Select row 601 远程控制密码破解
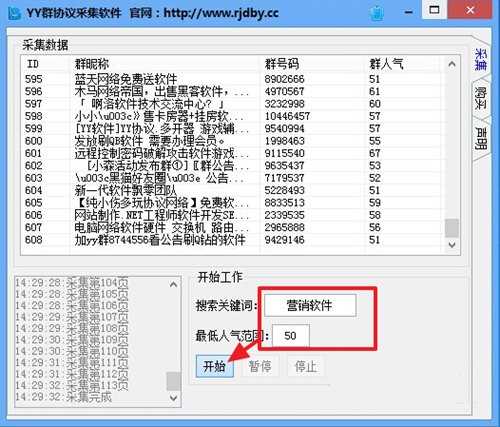The height and width of the screenshot is (427, 500). [232, 153]
